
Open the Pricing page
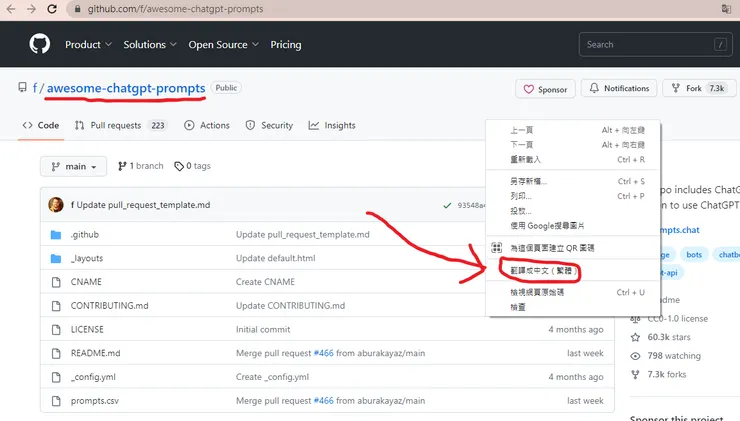coord(286,44)
